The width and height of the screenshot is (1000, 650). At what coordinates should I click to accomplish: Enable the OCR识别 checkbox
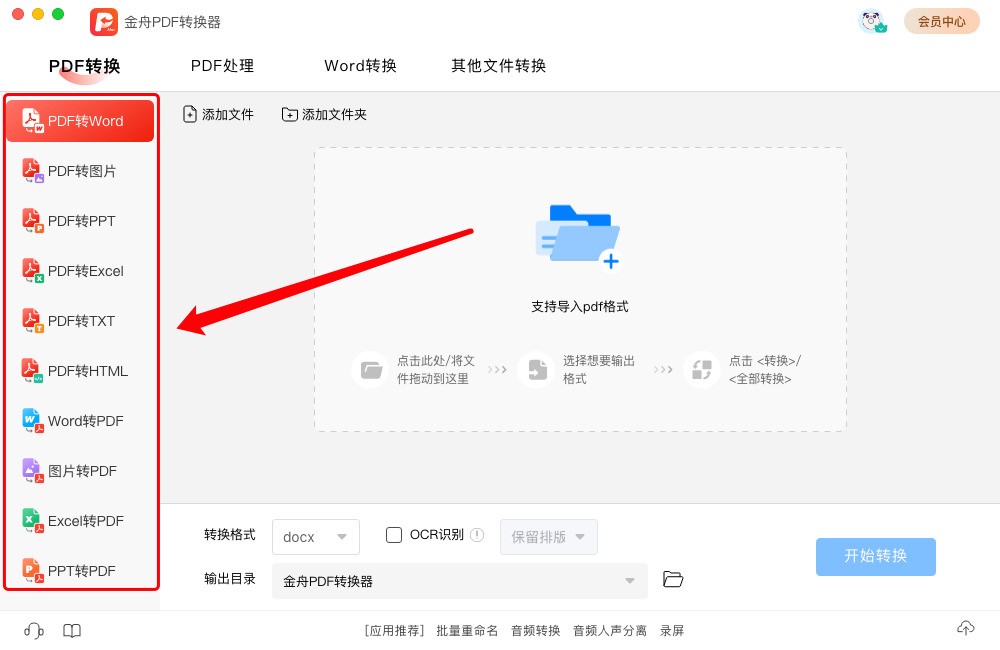coord(394,535)
